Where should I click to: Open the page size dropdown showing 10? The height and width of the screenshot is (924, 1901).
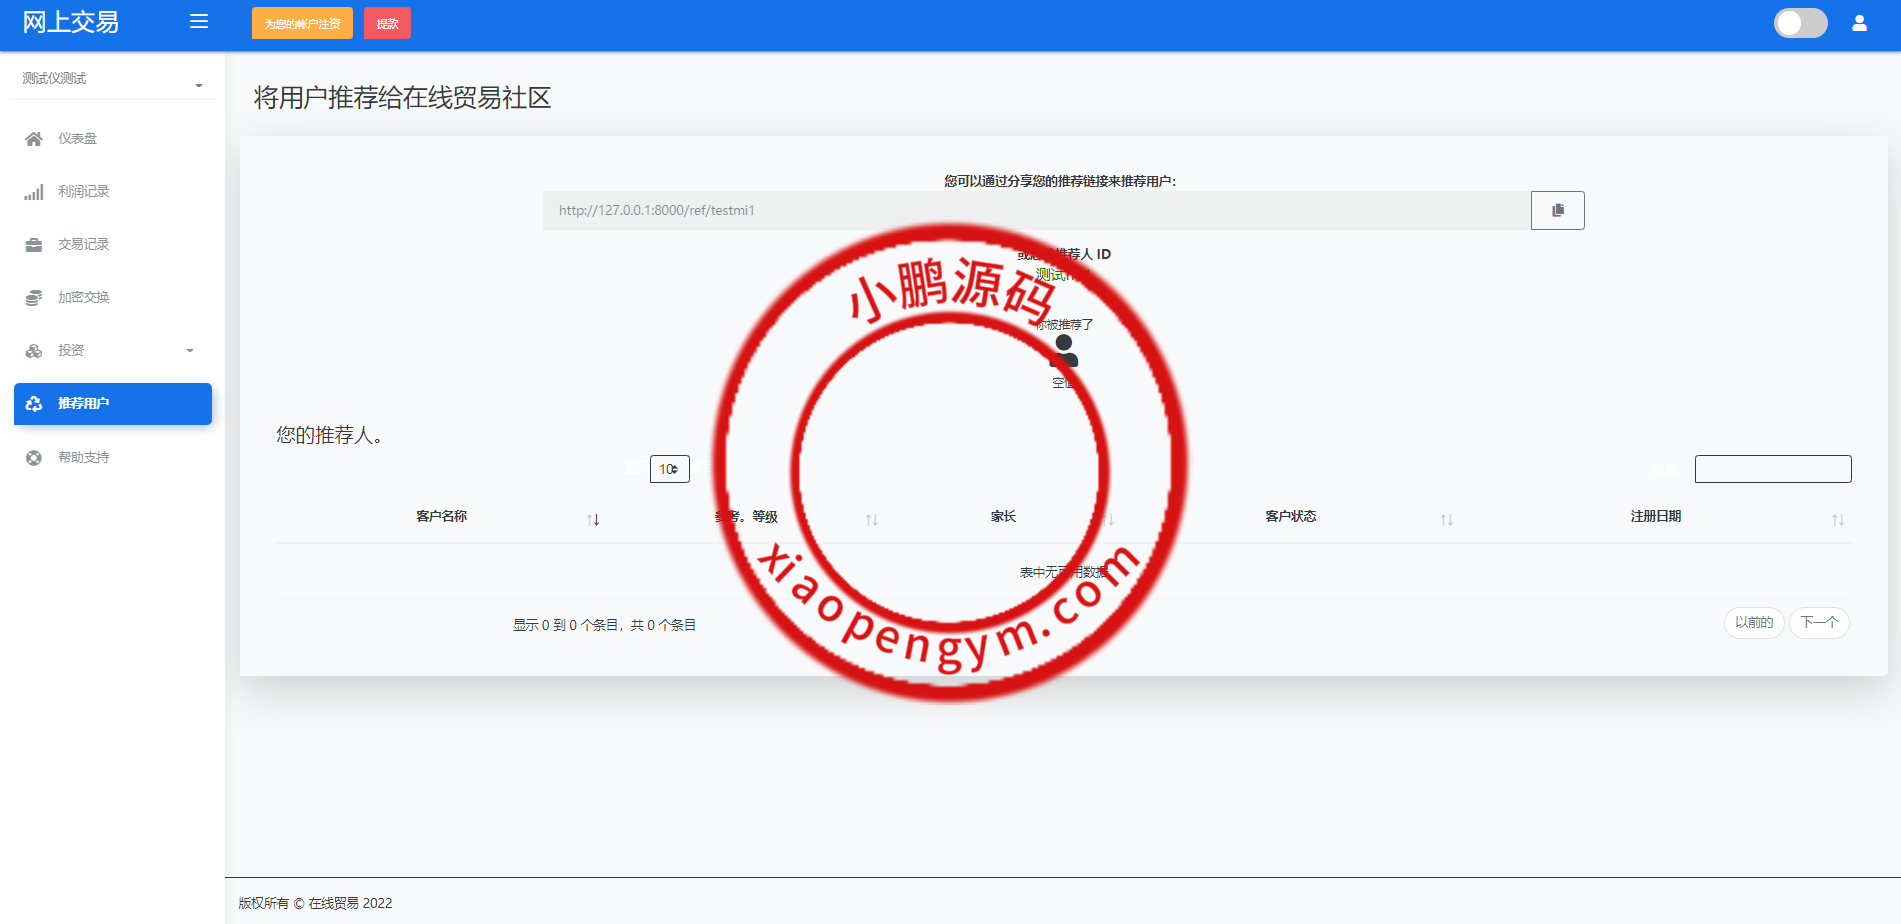[670, 468]
